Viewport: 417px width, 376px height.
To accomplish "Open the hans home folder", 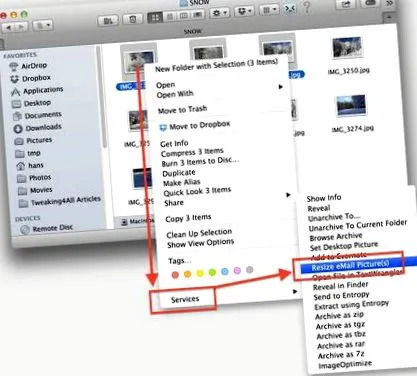I will pos(30,165).
